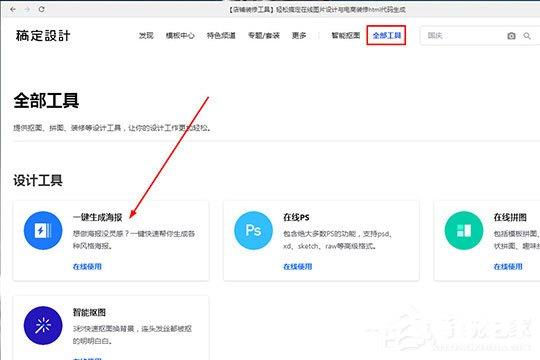This screenshot has height=360, width=540.
Task: Click inside the search input field
Action: point(463,35)
